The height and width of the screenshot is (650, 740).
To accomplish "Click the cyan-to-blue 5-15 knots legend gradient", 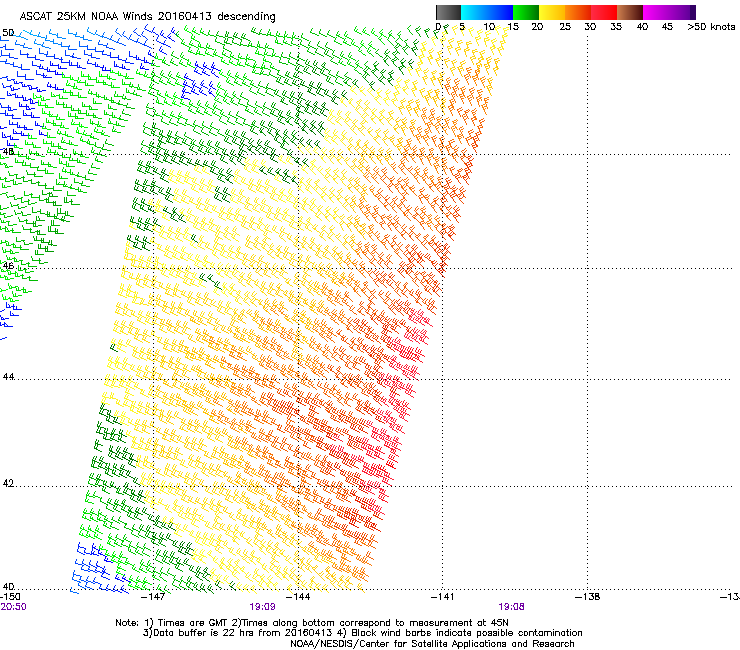I will [487, 12].
